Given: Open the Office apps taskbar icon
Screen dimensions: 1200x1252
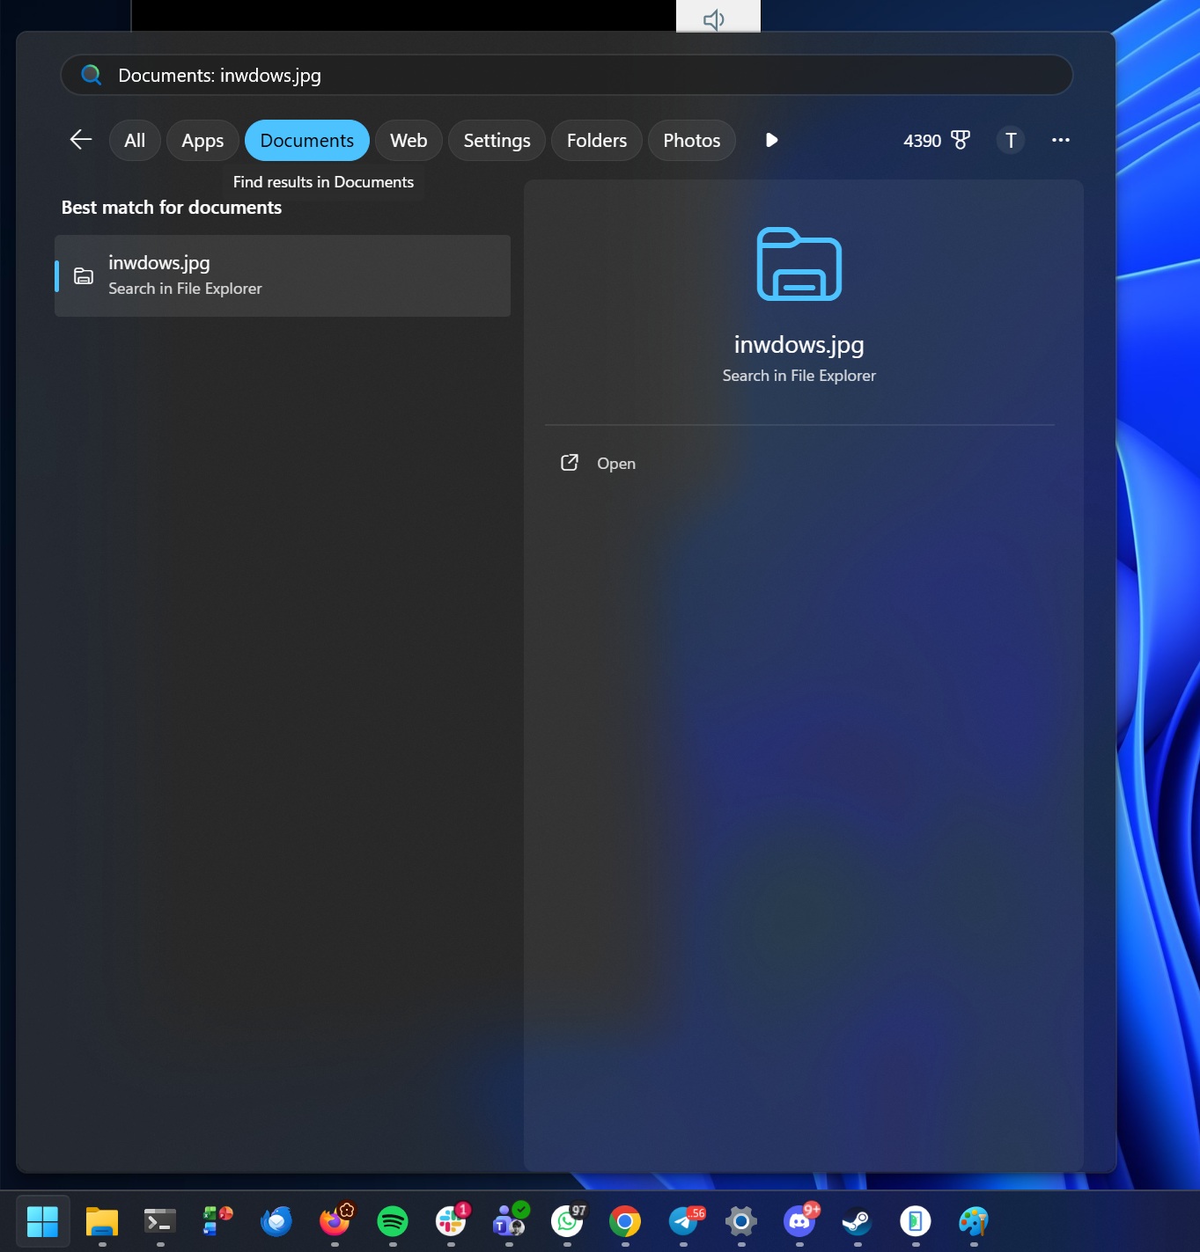Looking at the screenshot, I should (217, 1221).
